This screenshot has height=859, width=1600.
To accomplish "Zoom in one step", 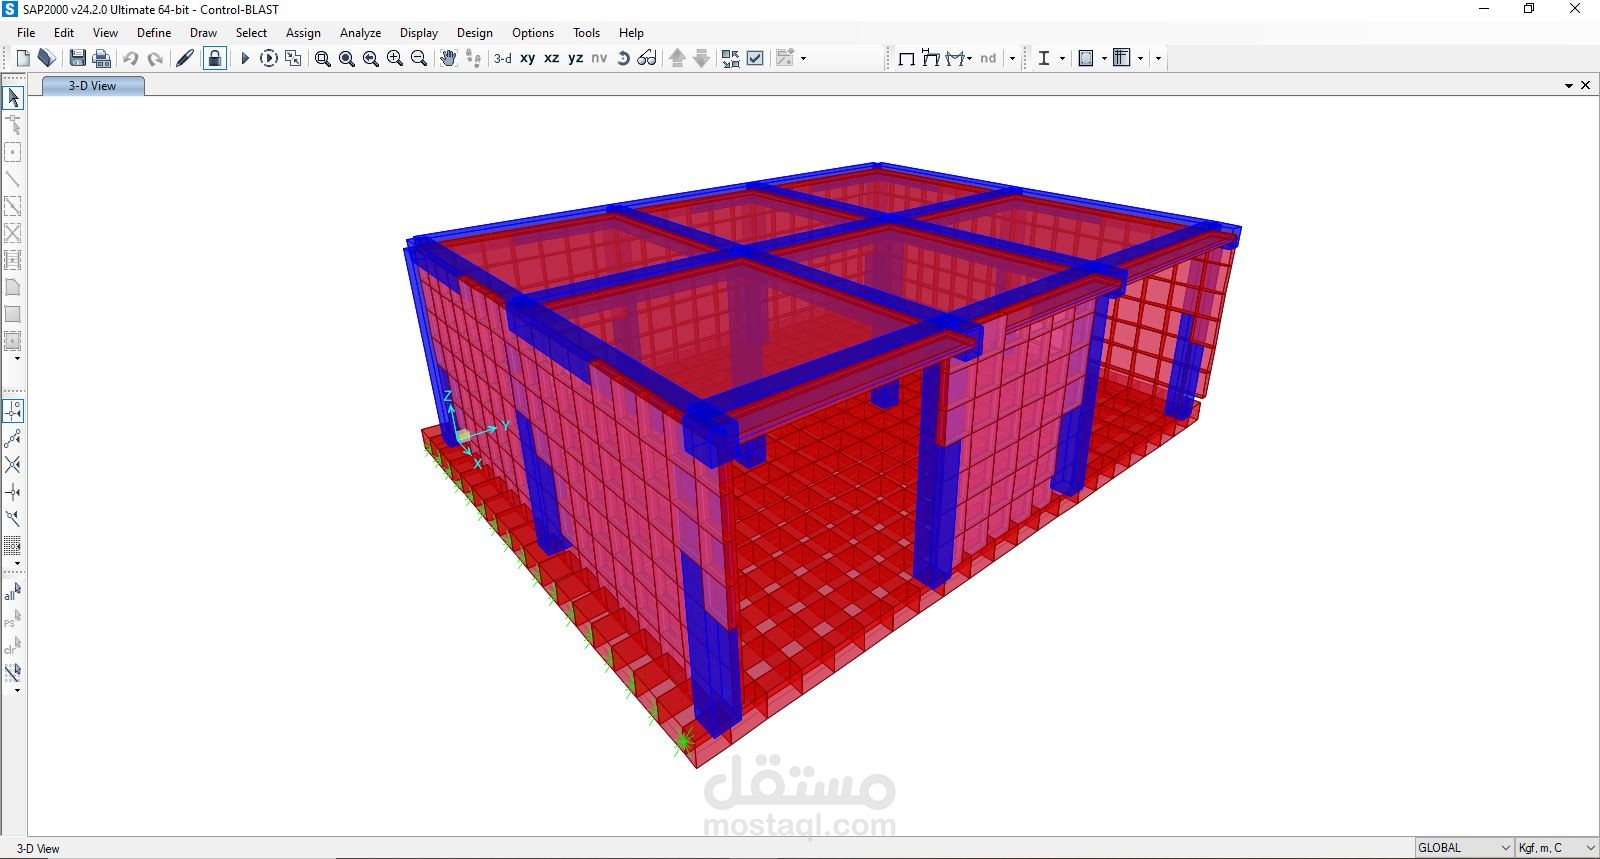I will (395, 58).
